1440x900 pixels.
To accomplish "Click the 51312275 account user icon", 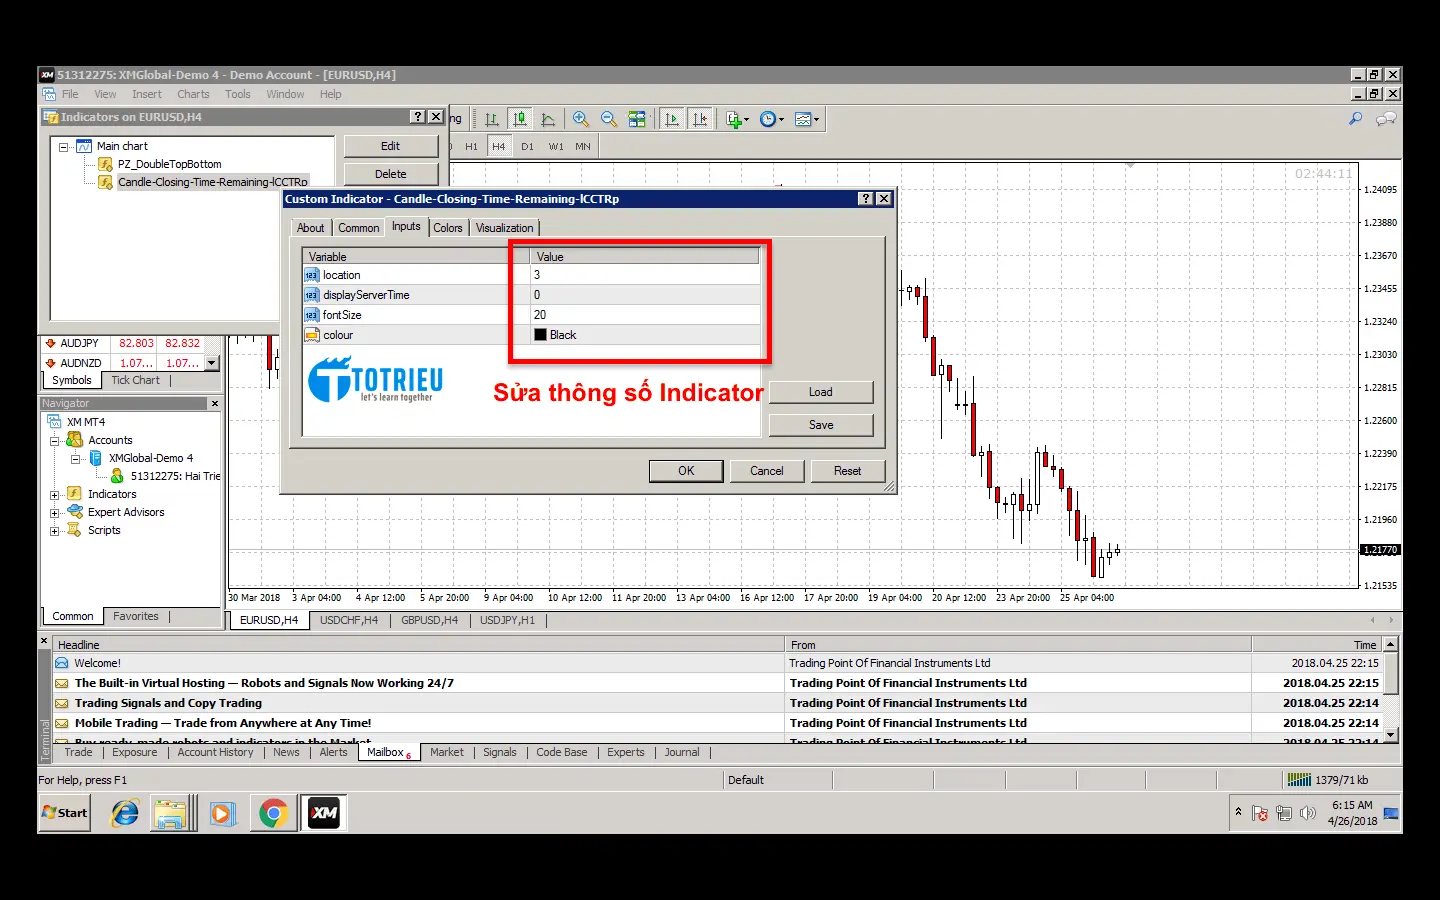I will pyautogui.click(x=118, y=476).
